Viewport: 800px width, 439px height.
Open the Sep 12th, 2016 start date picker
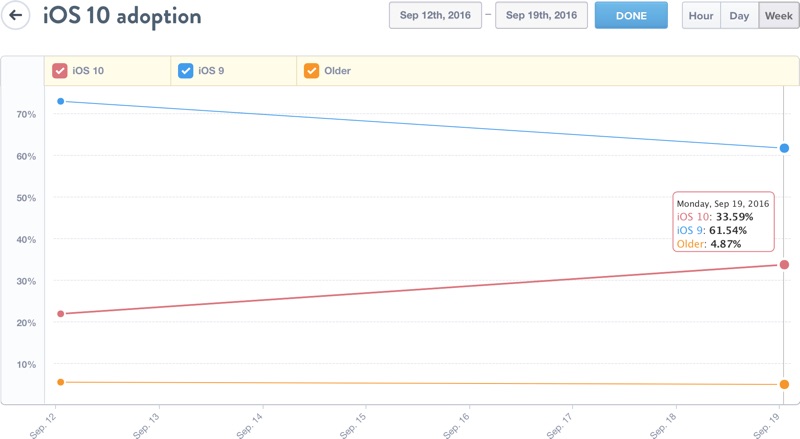(x=434, y=16)
